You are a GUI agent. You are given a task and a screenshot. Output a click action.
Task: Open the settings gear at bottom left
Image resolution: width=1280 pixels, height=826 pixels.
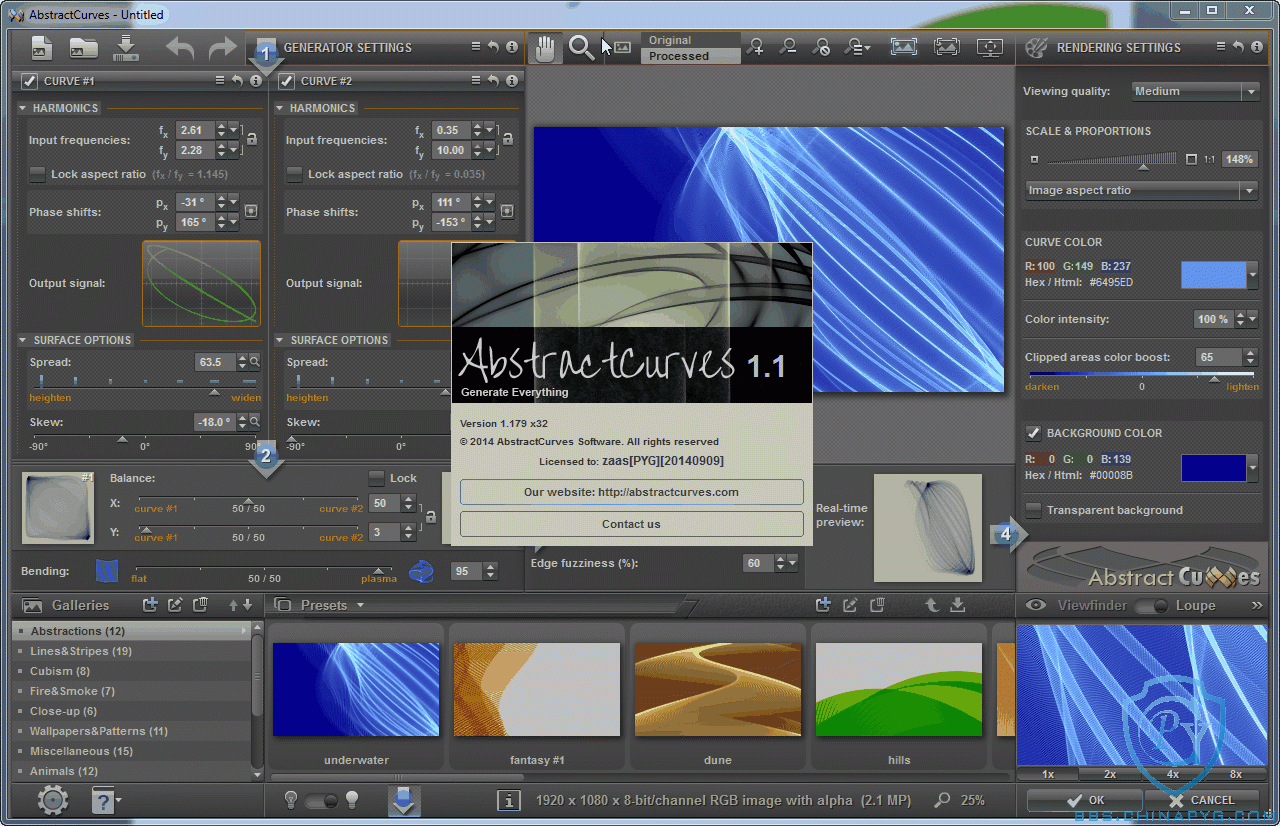tap(52, 800)
